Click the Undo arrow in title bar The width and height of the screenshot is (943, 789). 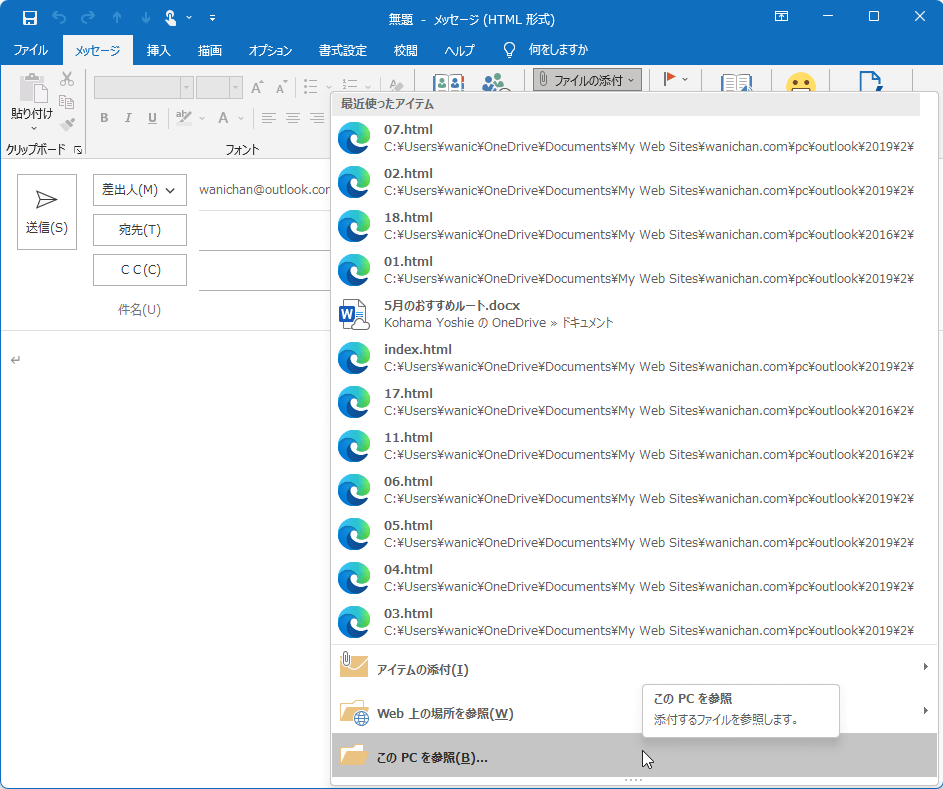(x=59, y=18)
